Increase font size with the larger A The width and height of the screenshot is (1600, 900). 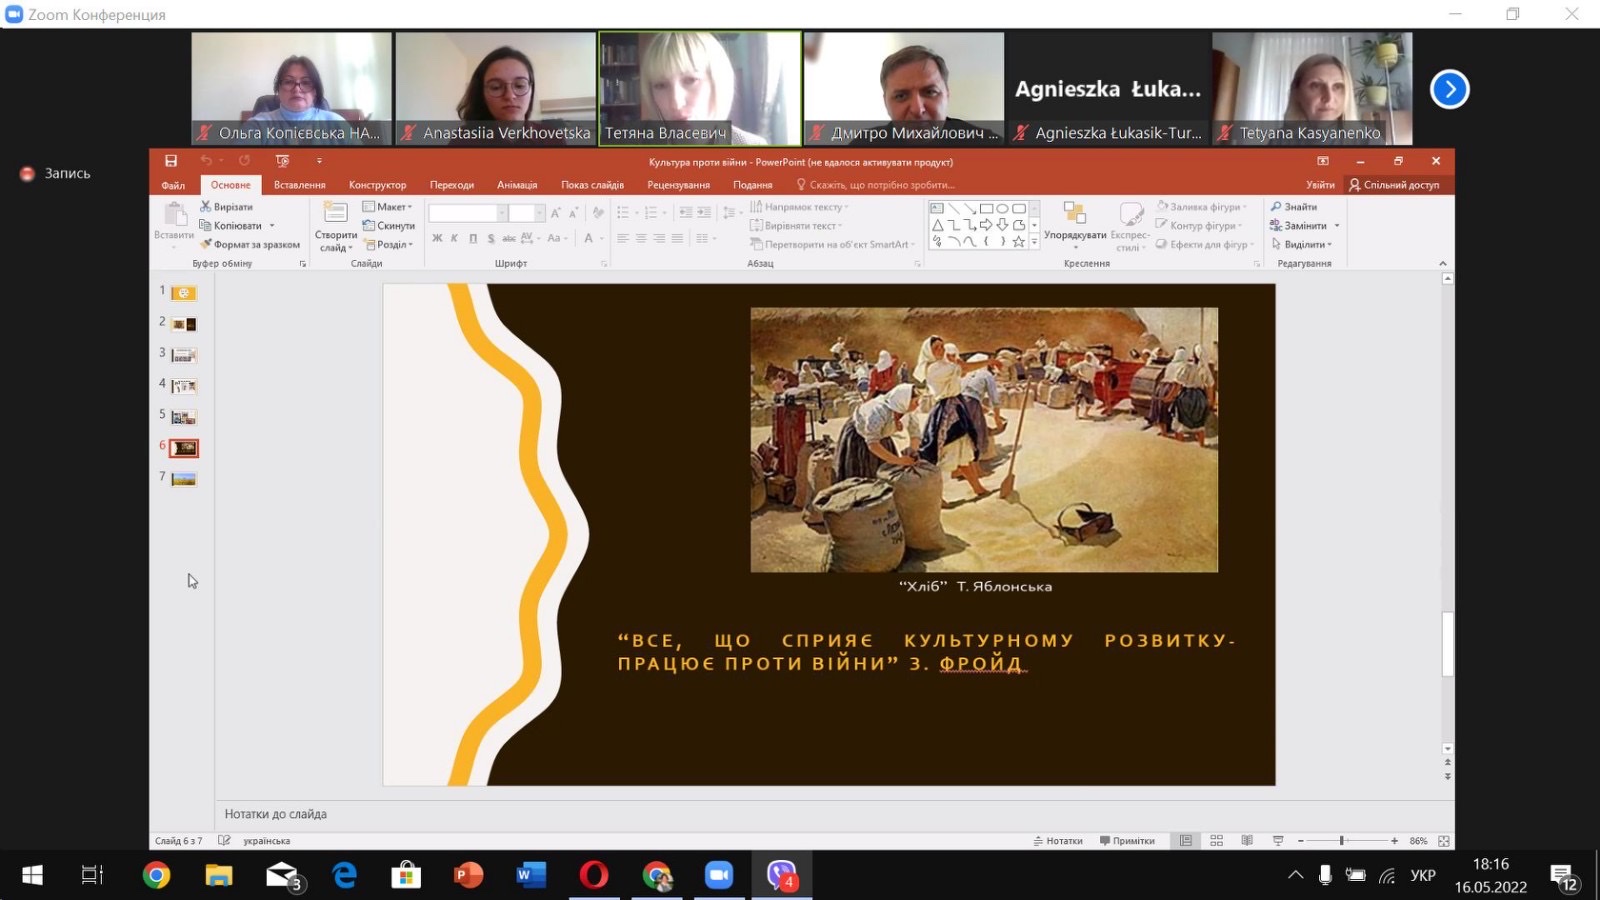pyautogui.click(x=555, y=213)
